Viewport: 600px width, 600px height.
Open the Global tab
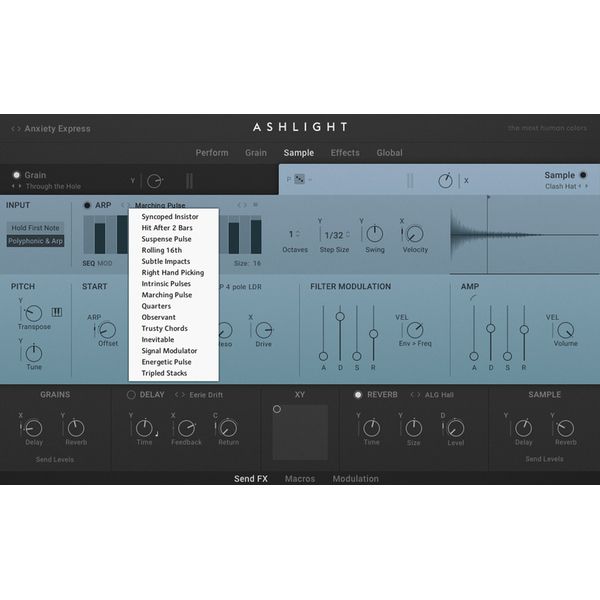click(389, 153)
